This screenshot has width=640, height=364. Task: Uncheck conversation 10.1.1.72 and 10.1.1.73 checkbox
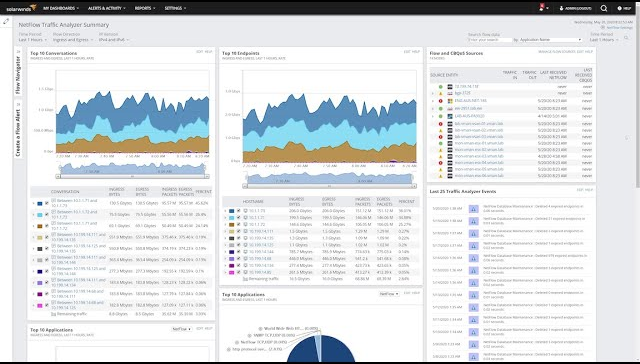[47, 215]
